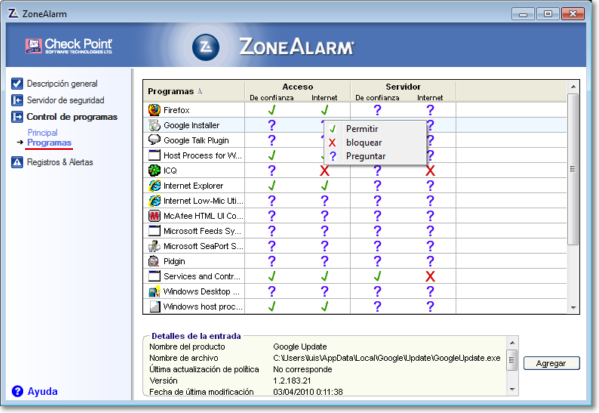Click the Registros & Alertas warning icon

[x=17, y=162]
